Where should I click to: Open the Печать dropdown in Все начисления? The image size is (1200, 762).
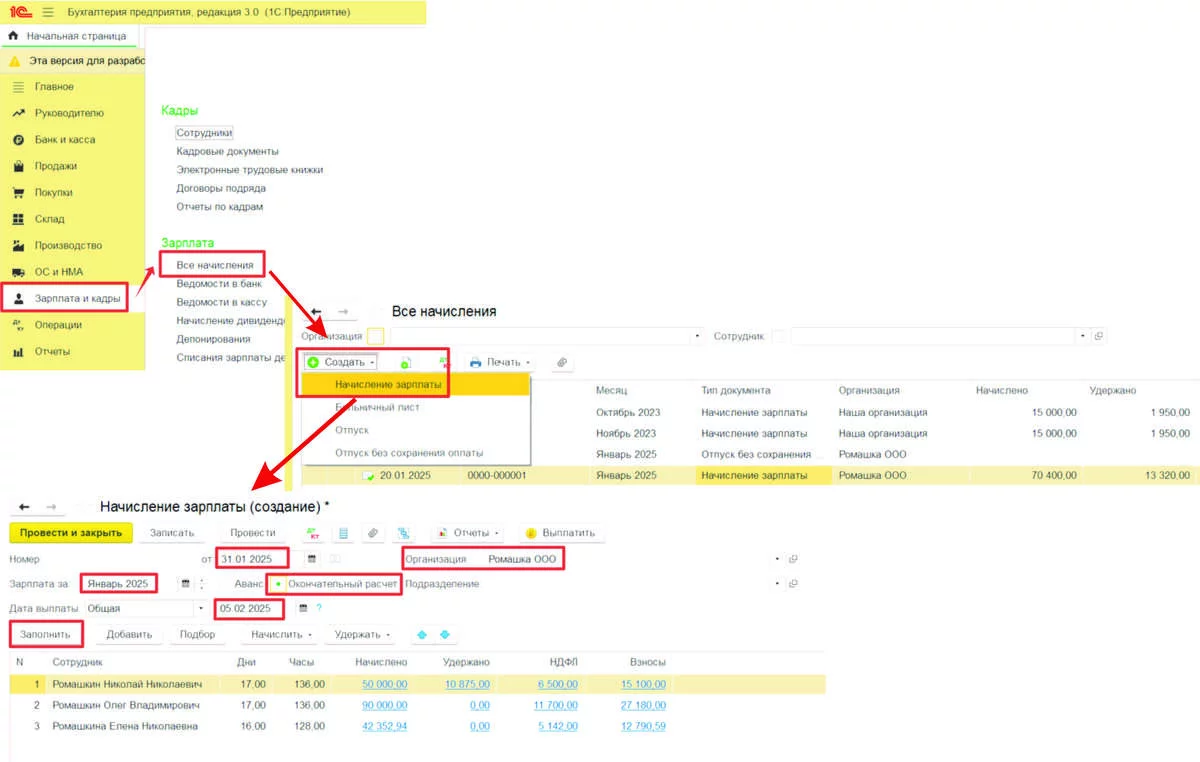coord(499,362)
